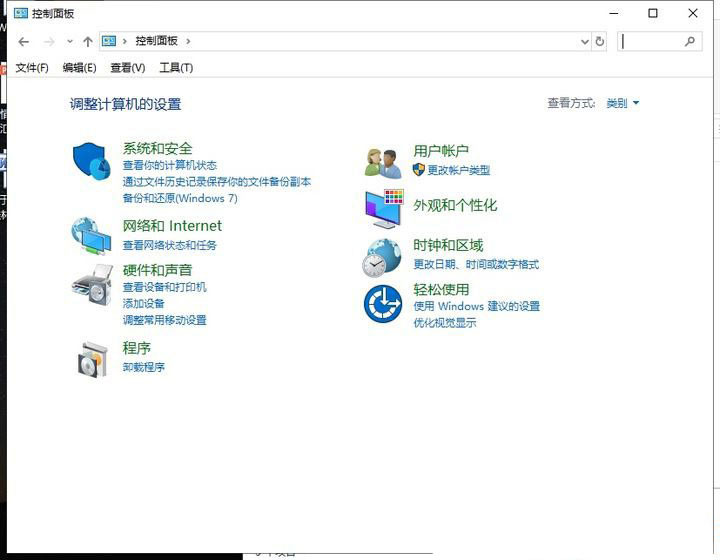
Task: Click the control panel icon in address bar
Action: tap(109, 41)
